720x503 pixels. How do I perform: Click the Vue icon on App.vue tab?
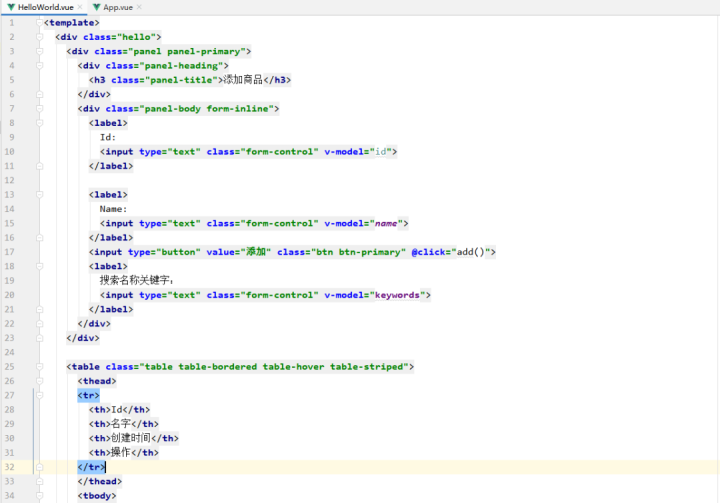pyautogui.click(x=96, y=7)
